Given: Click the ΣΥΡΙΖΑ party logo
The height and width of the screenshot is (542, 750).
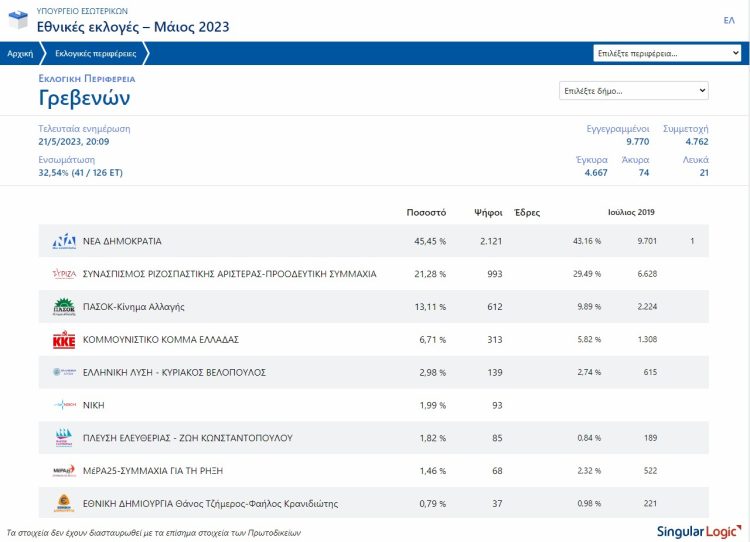Looking at the screenshot, I should (x=64, y=274).
